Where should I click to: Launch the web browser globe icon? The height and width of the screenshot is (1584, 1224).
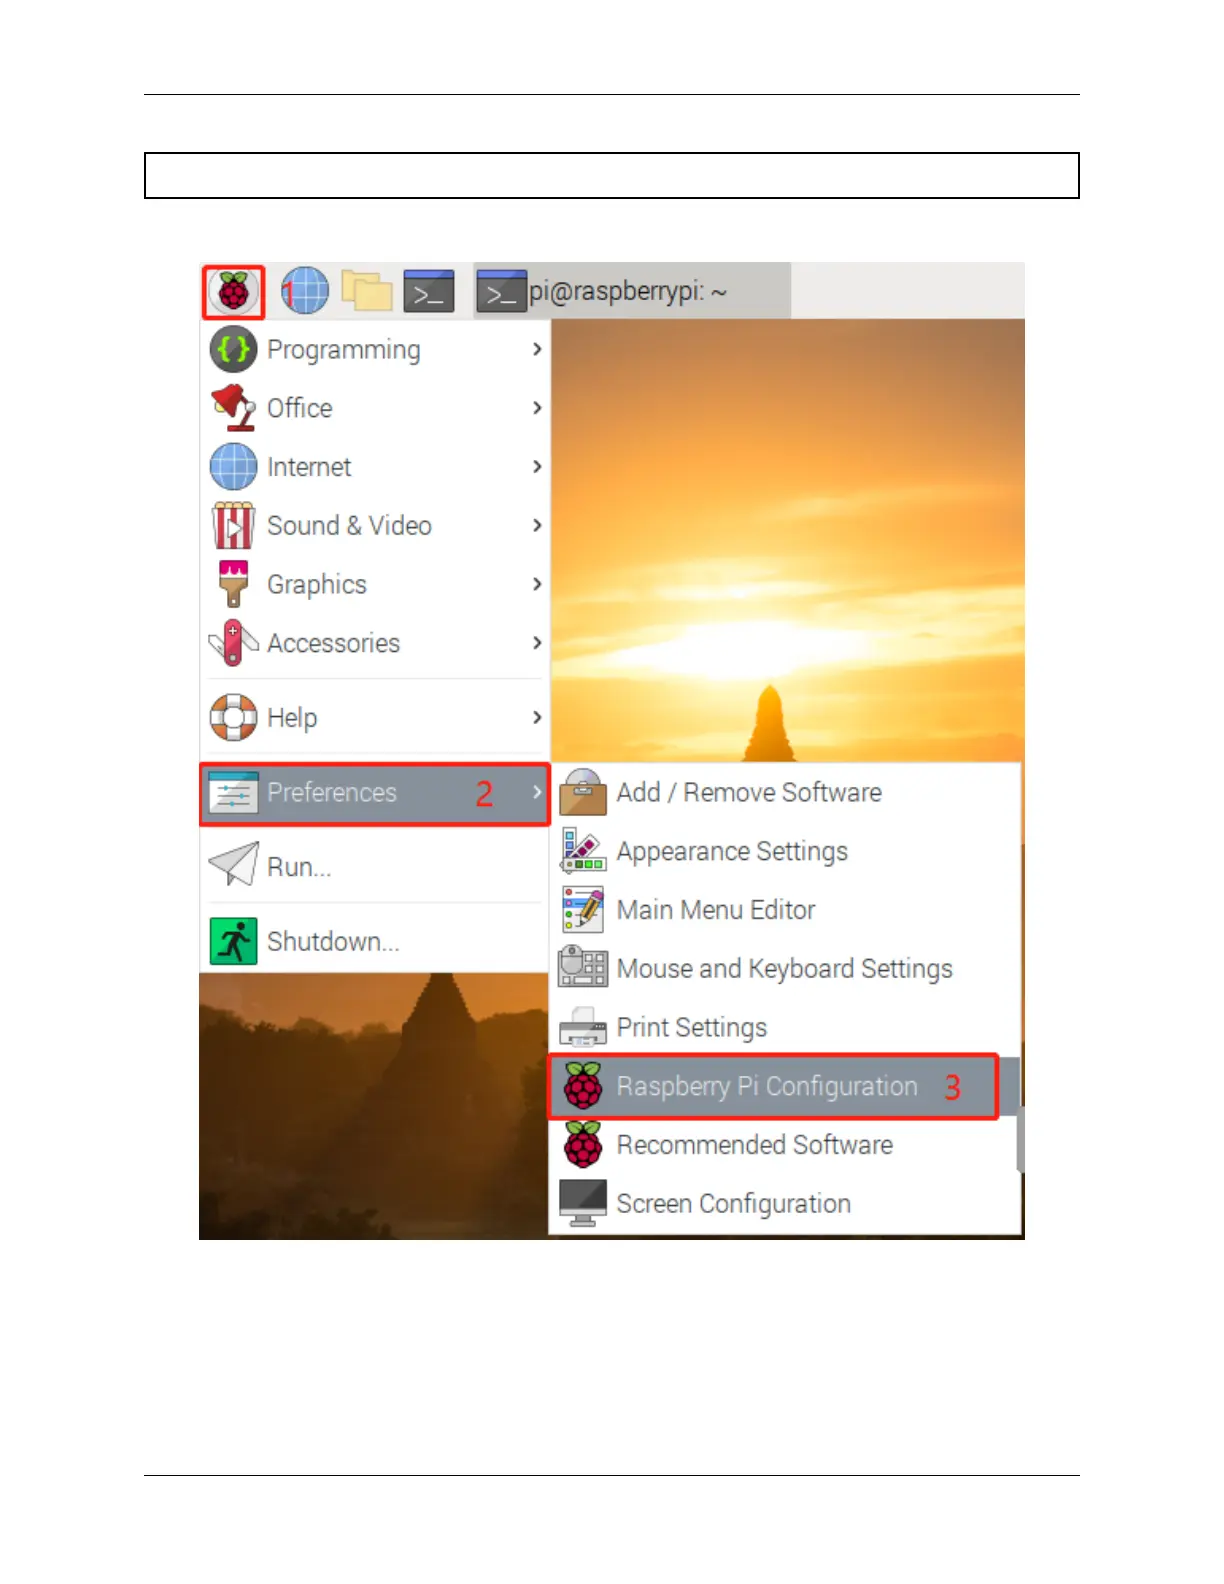(305, 291)
